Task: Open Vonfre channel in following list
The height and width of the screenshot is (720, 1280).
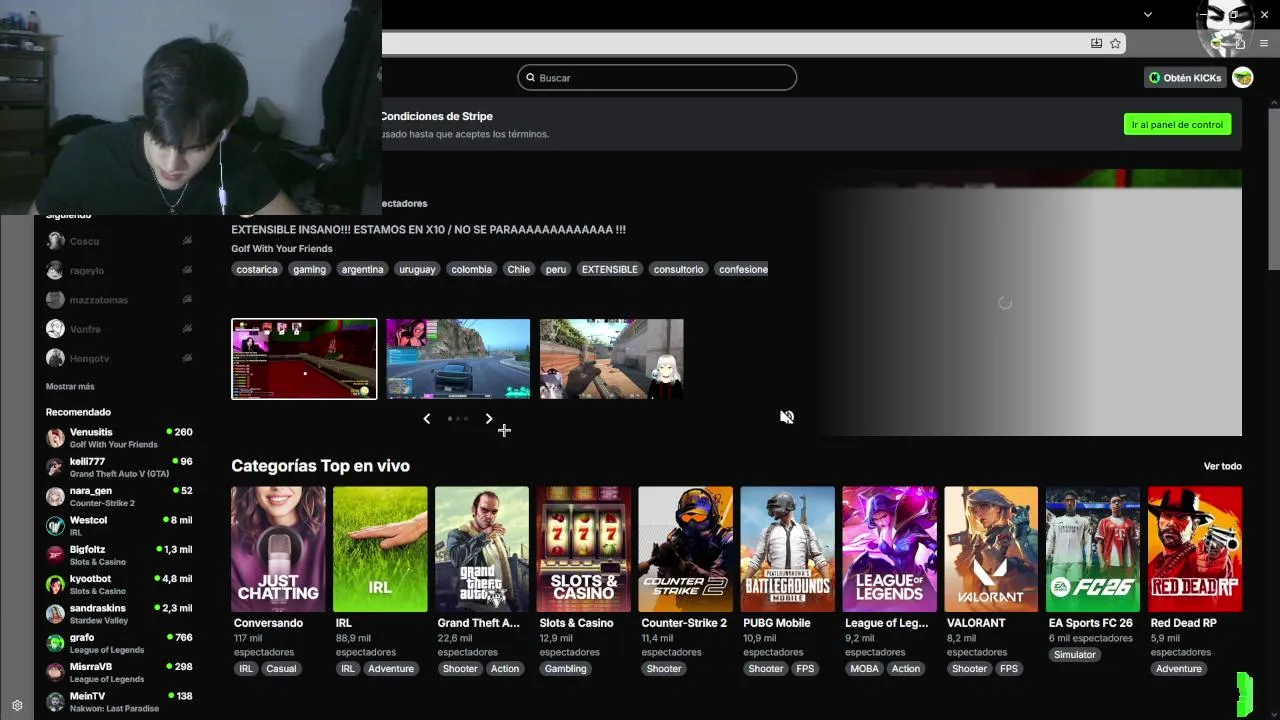Action: pyautogui.click(x=119, y=329)
